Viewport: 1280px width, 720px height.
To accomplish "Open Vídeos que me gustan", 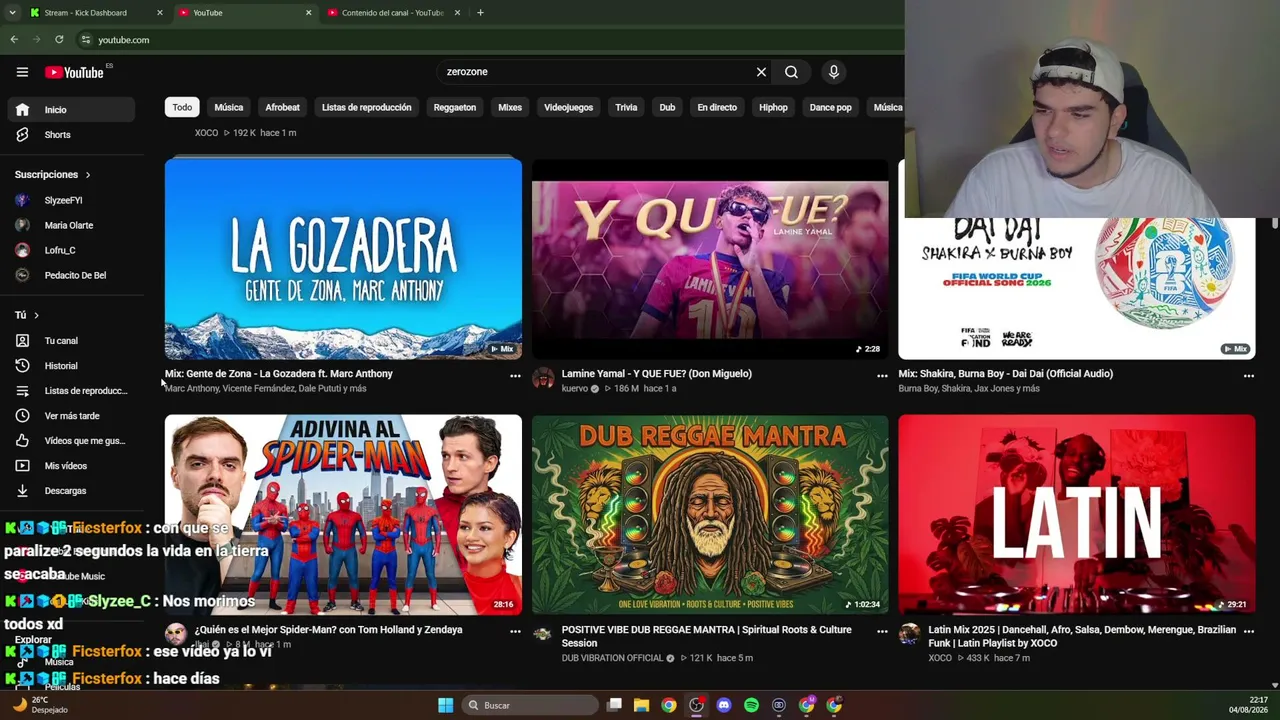I will tap(70, 441).
